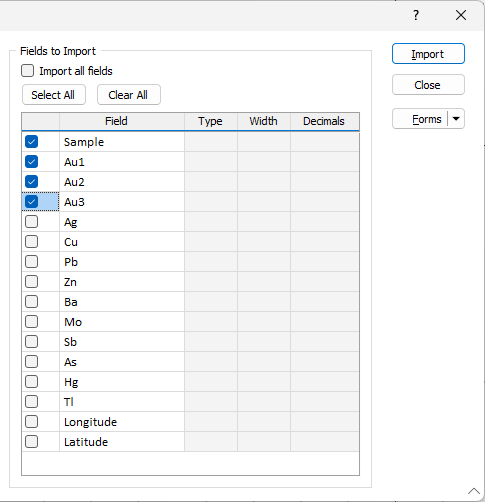Click the Select All button
Viewport: 485px width, 502px height.
pos(54,95)
